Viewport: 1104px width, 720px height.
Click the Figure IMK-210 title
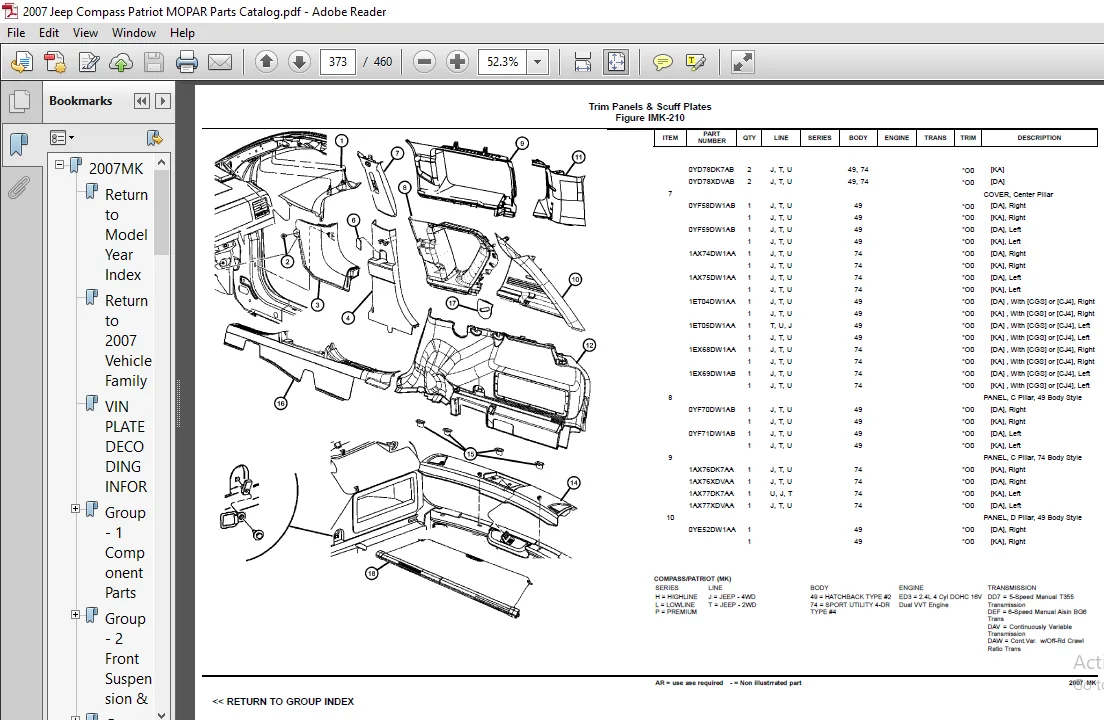pyautogui.click(x=650, y=118)
